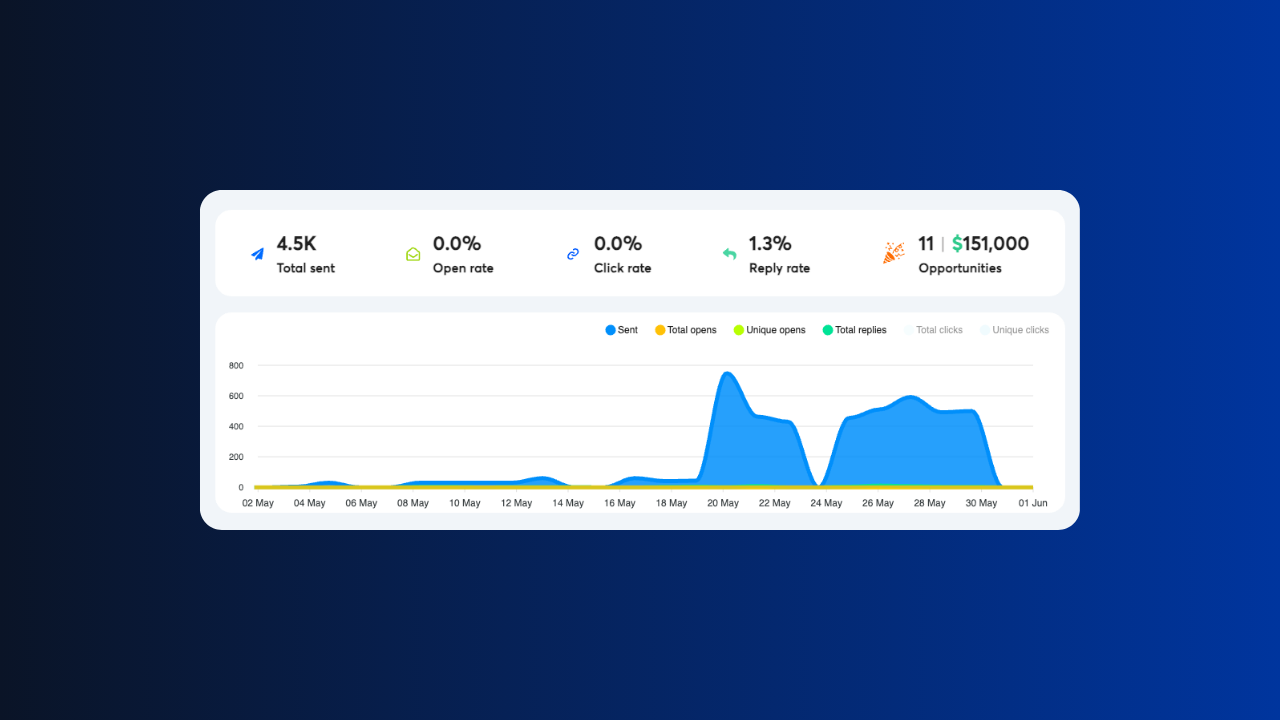The width and height of the screenshot is (1280, 720).
Task: Click the 01 Jun x-axis label
Action: pyautogui.click(x=1033, y=503)
